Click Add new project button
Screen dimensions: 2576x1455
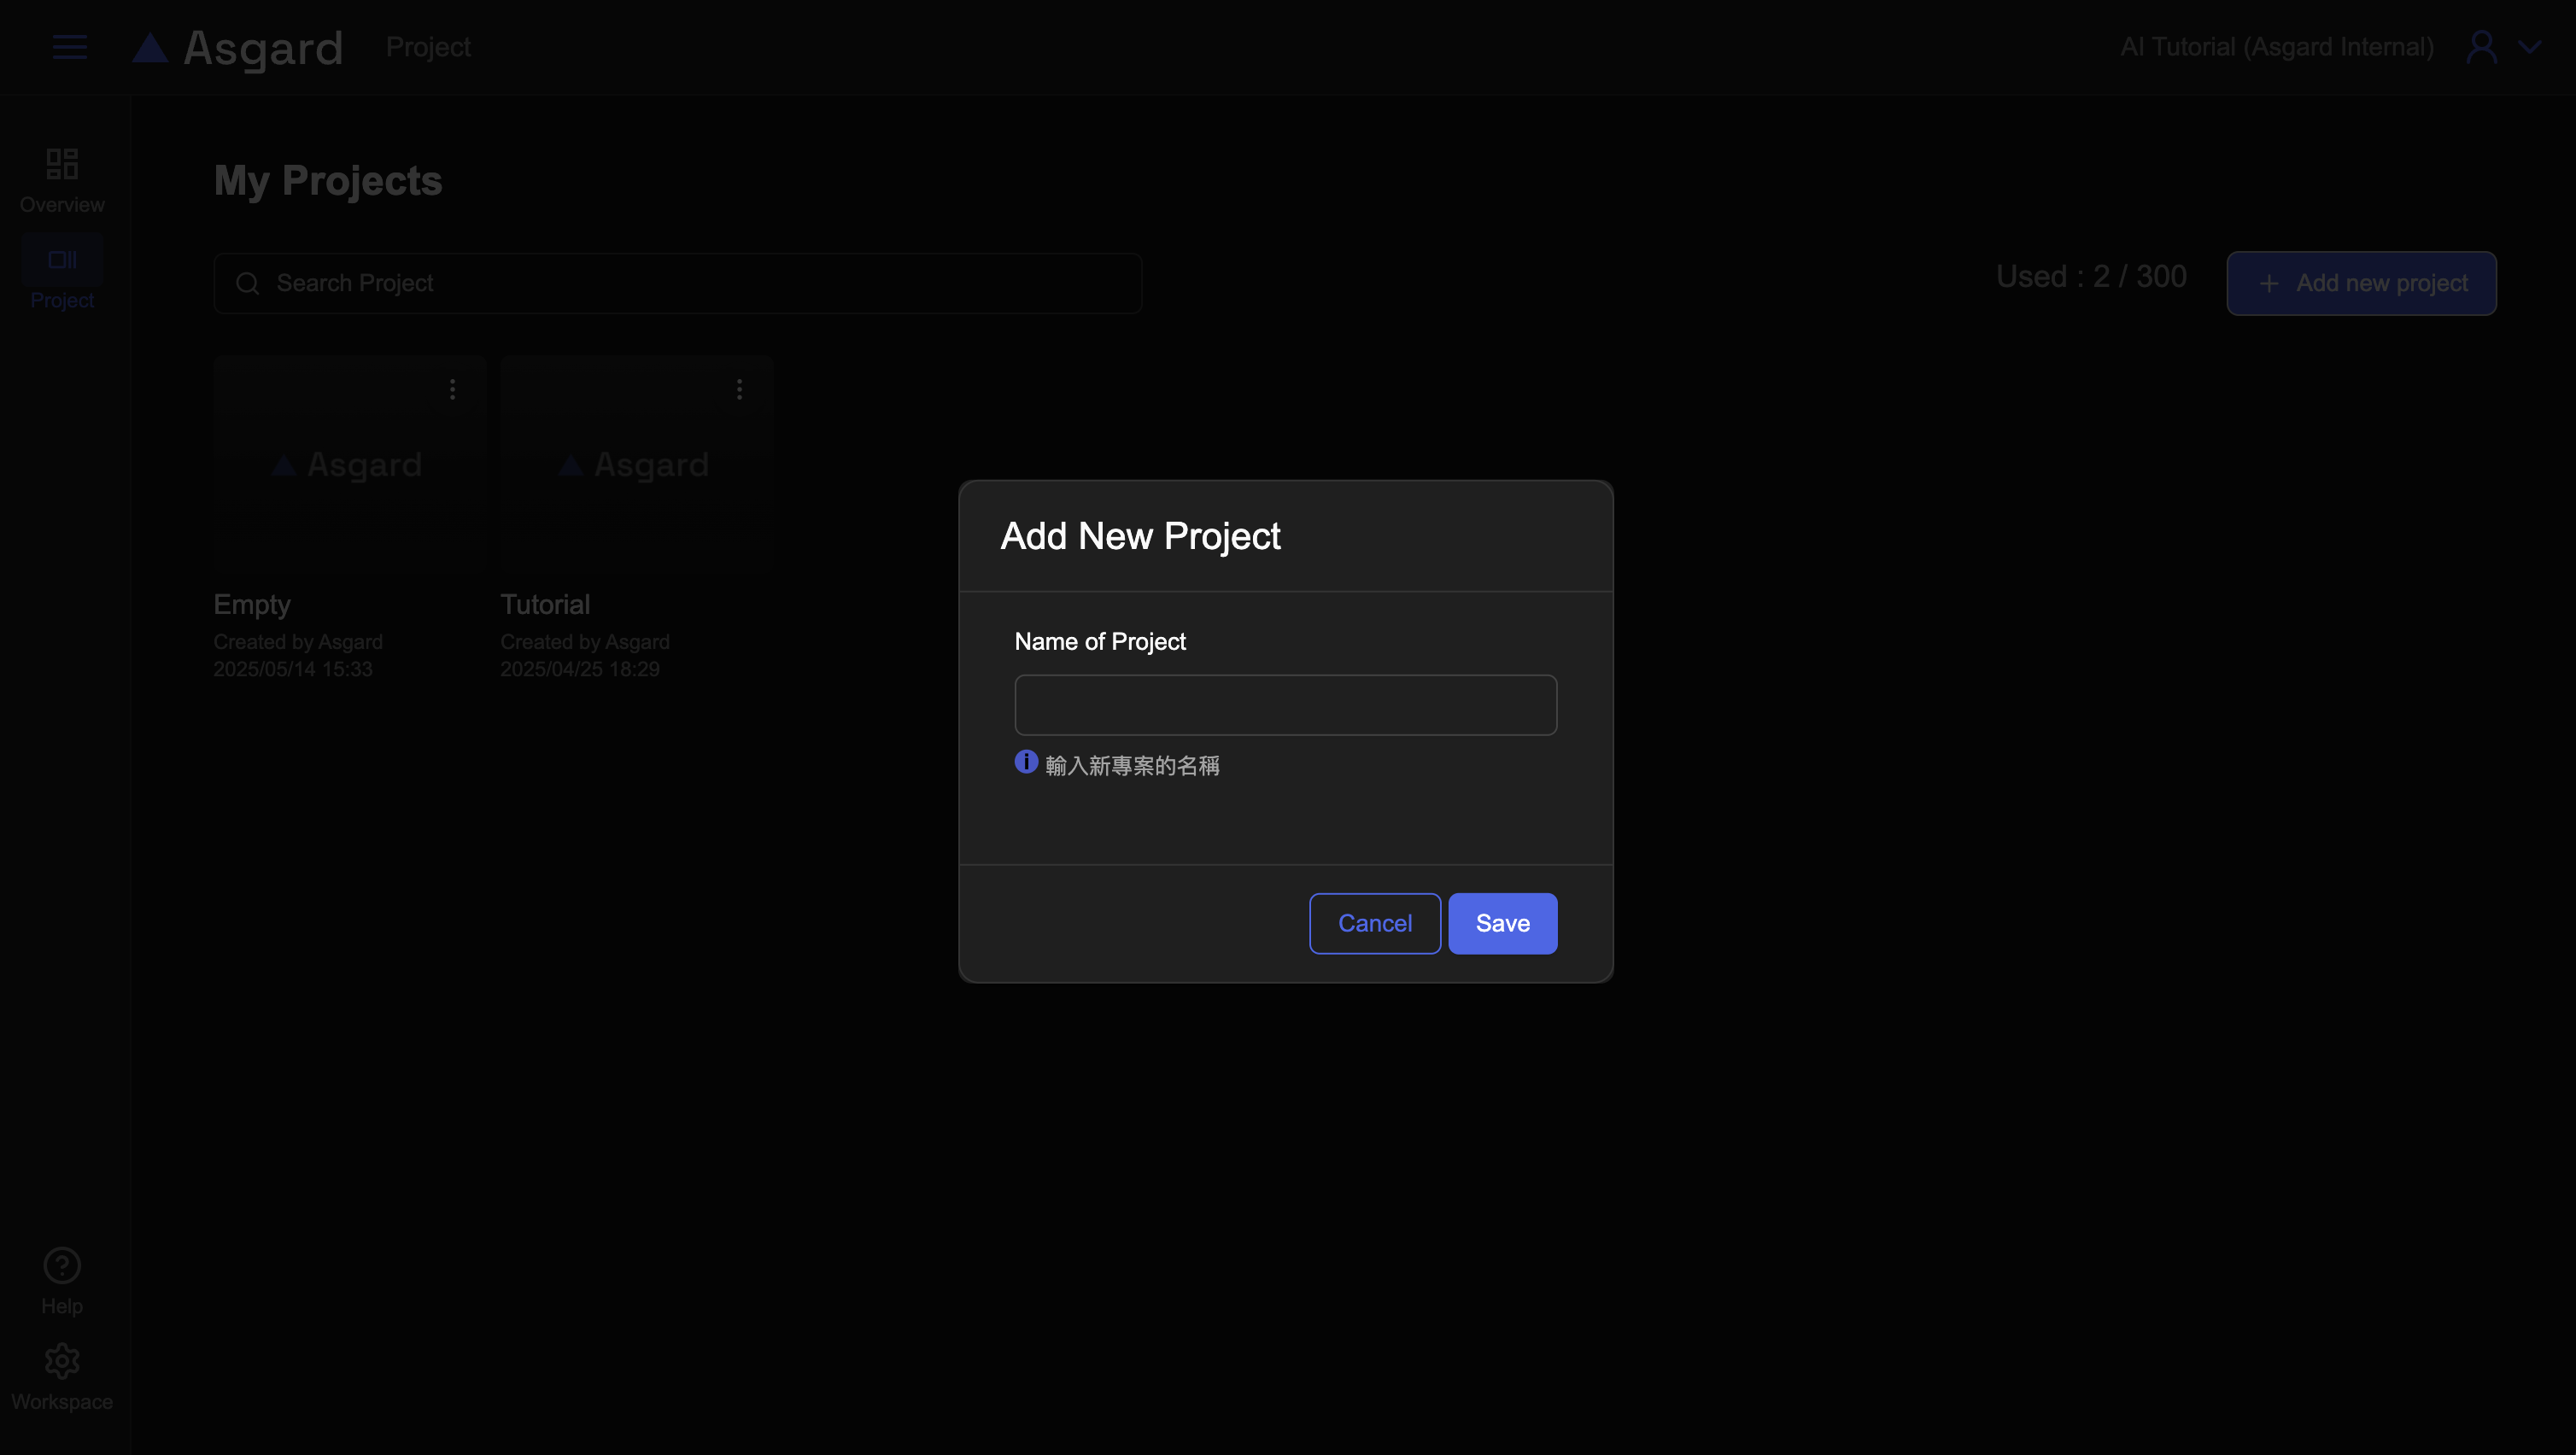(x=2361, y=284)
